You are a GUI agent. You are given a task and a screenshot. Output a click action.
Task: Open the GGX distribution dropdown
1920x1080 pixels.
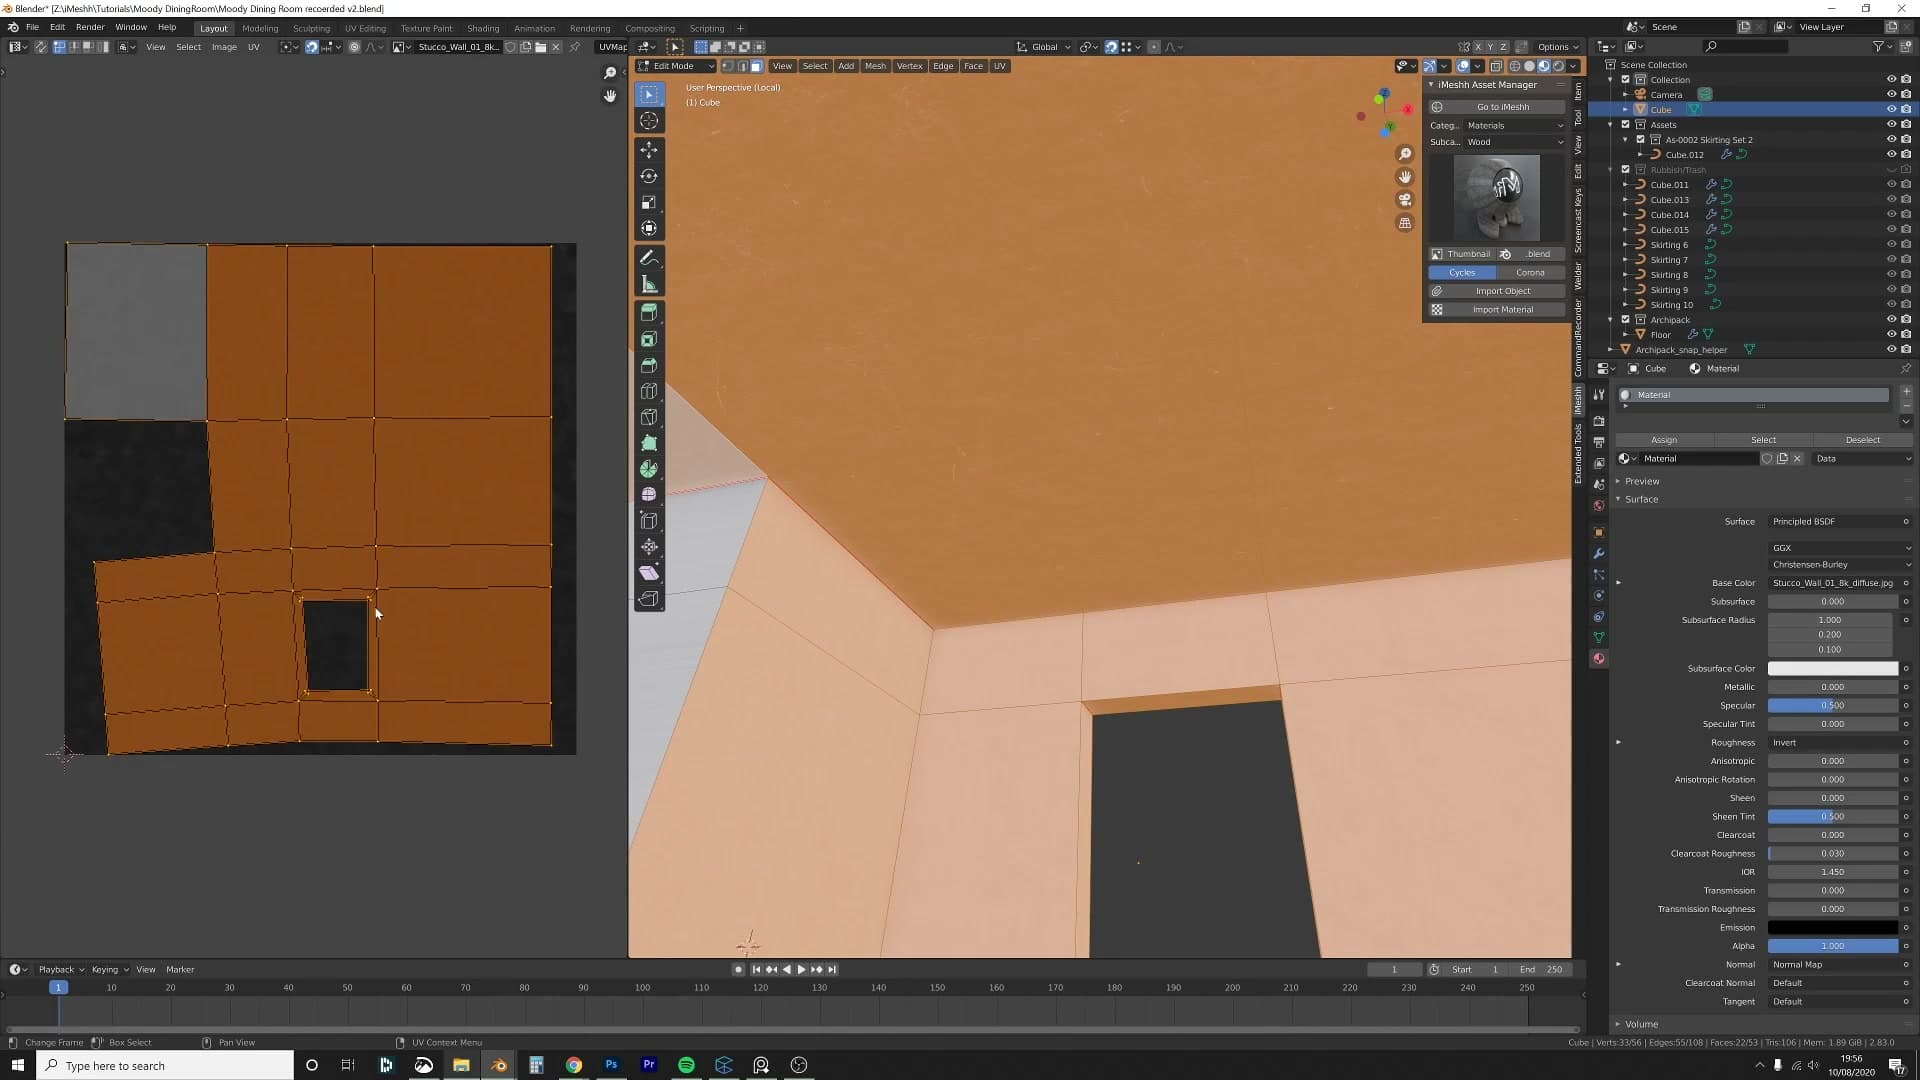coord(1841,548)
